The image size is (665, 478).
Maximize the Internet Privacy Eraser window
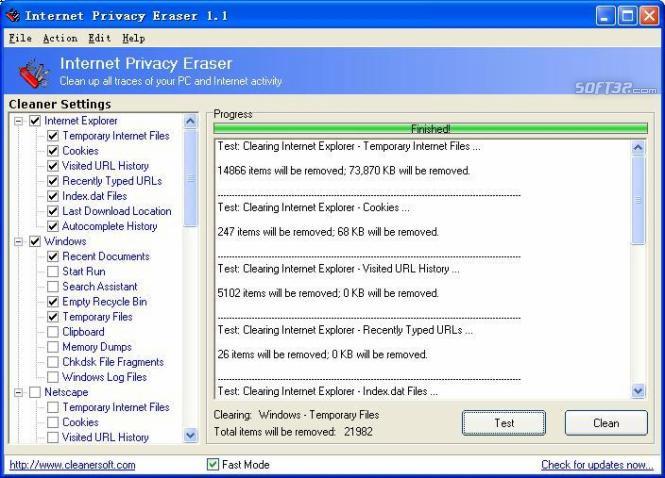pos(627,16)
